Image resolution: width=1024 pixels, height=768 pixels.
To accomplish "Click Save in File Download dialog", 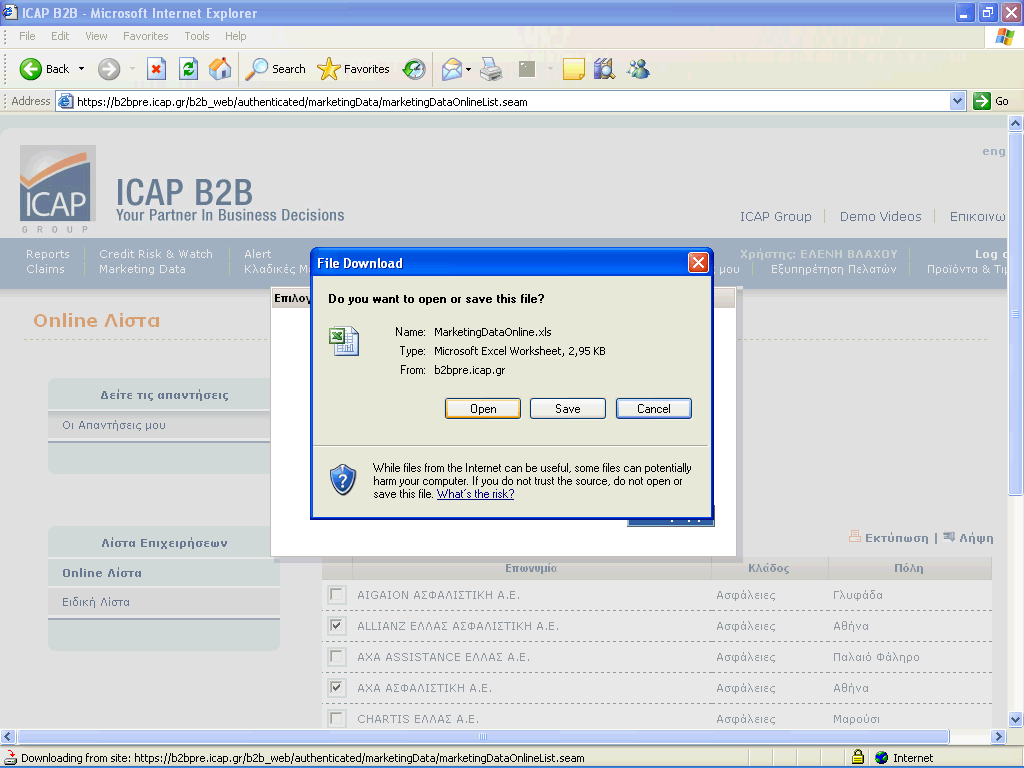I will point(568,409).
